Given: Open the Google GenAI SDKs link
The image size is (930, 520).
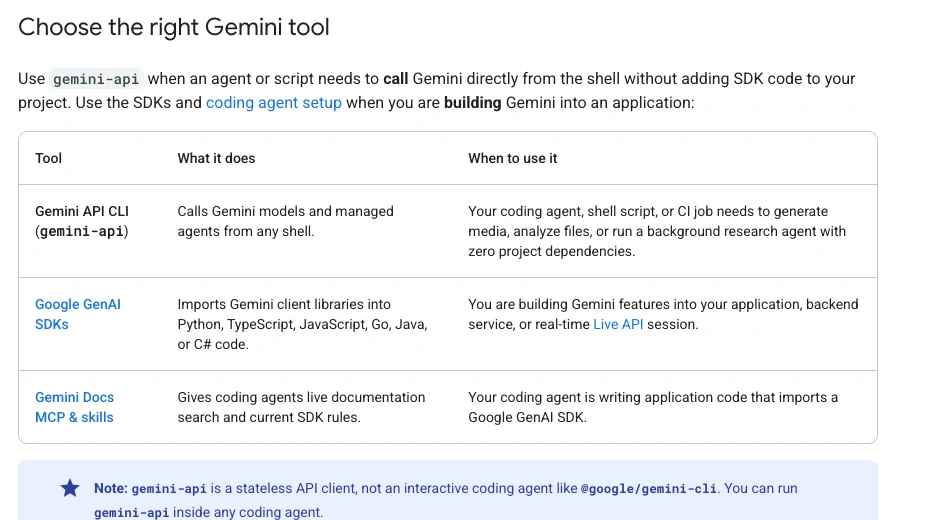Looking at the screenshot, I should [78, 314].
